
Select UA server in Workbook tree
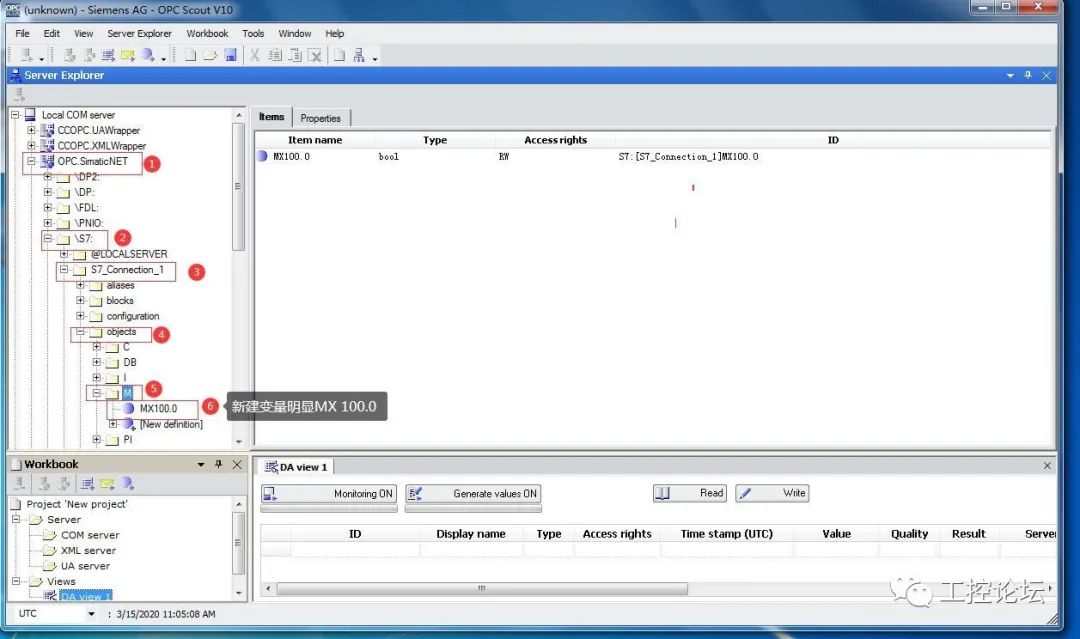[85, 566]
